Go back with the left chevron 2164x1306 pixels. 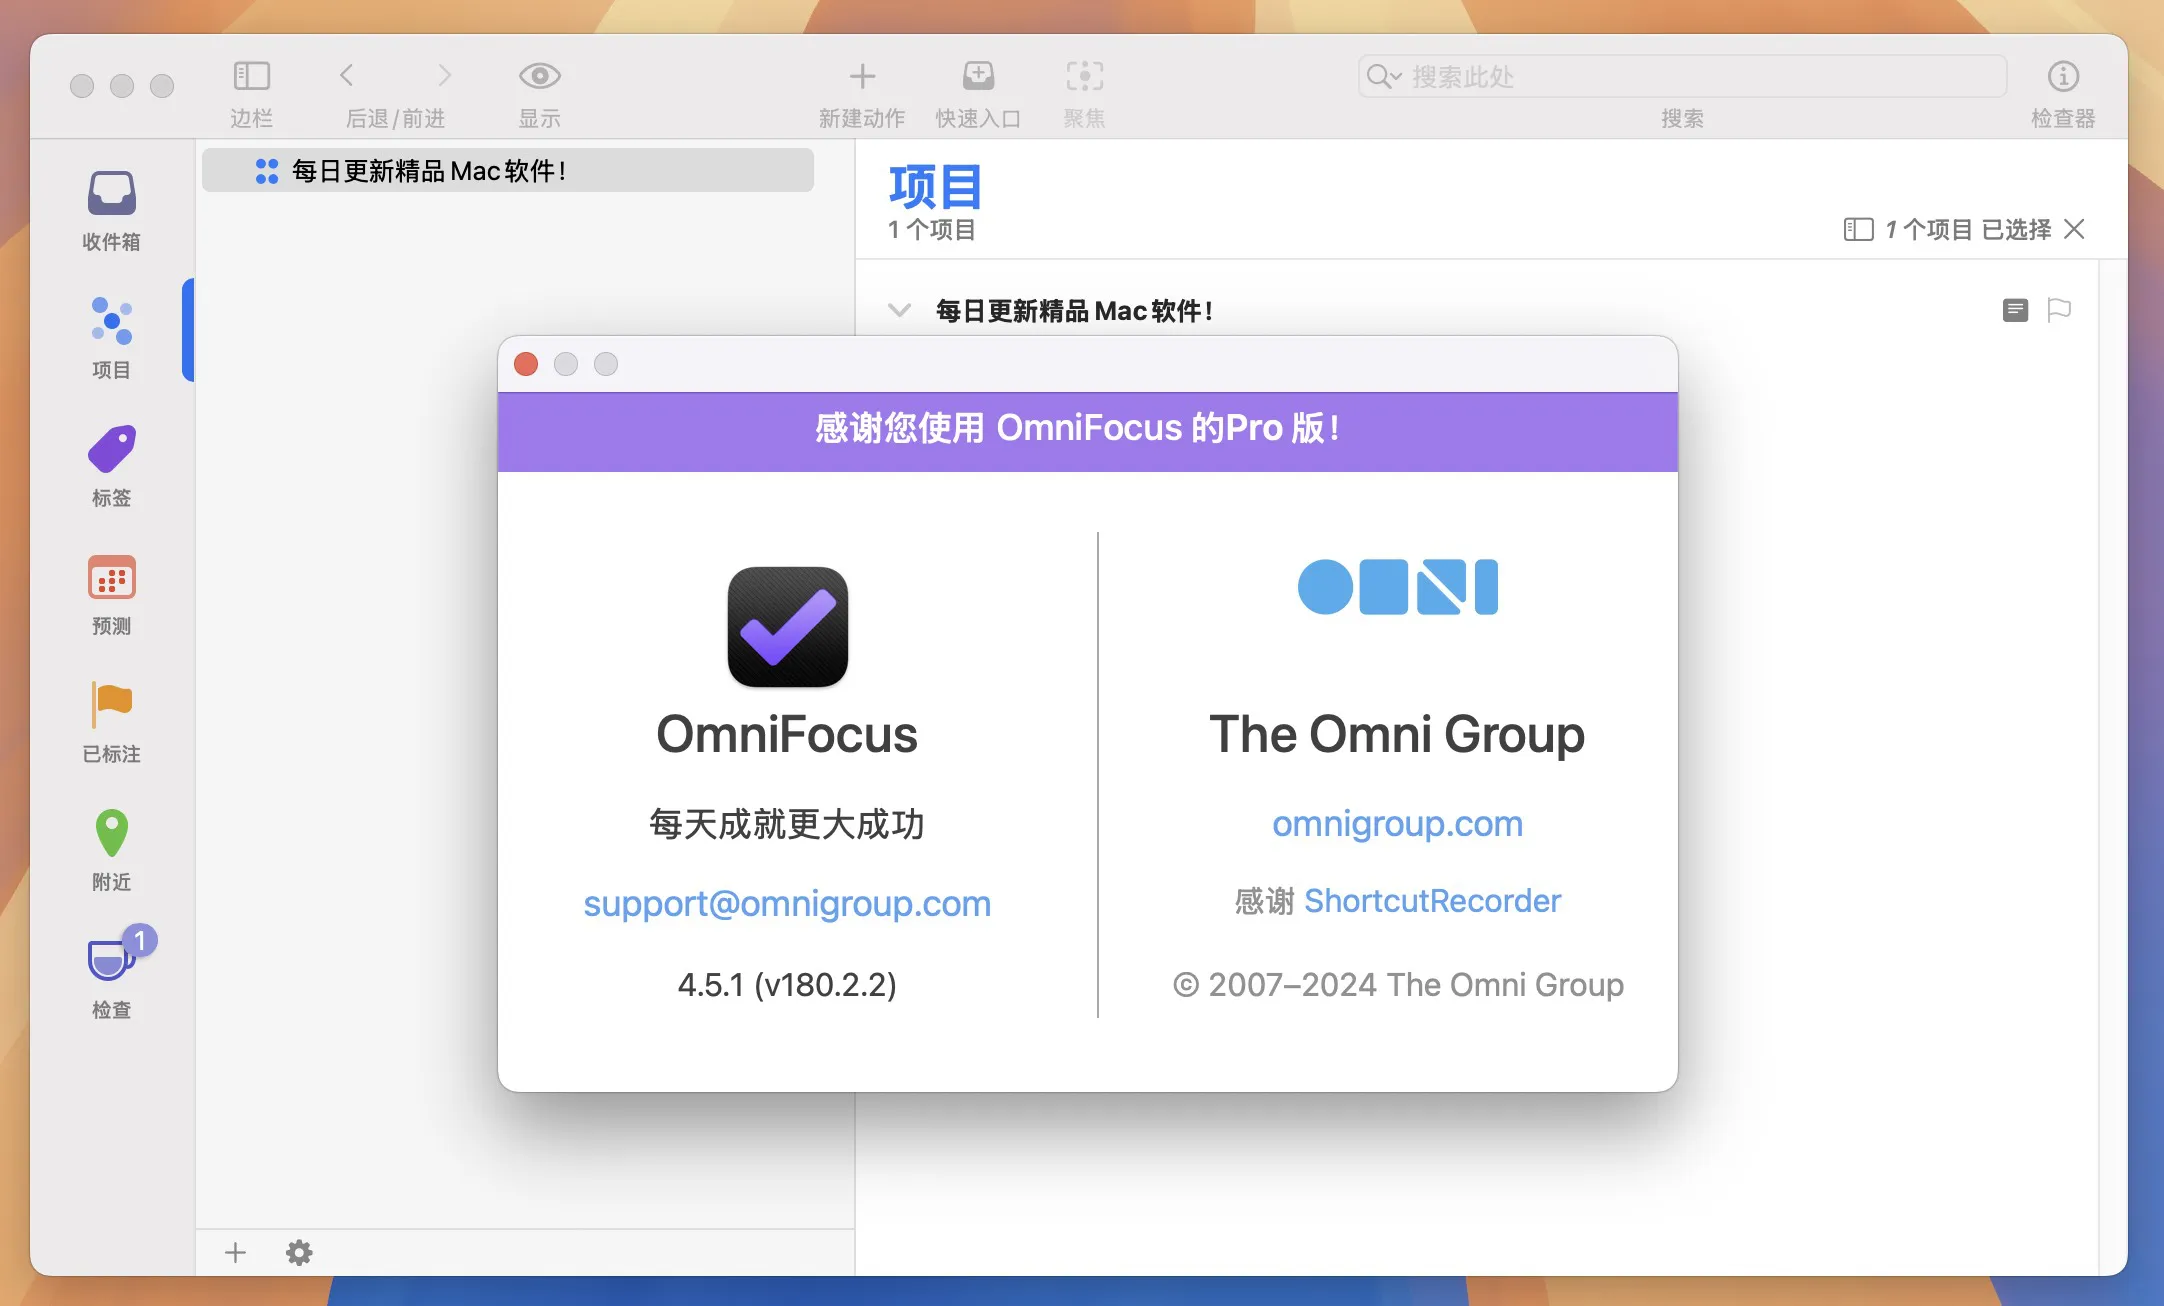coord(347,75)
